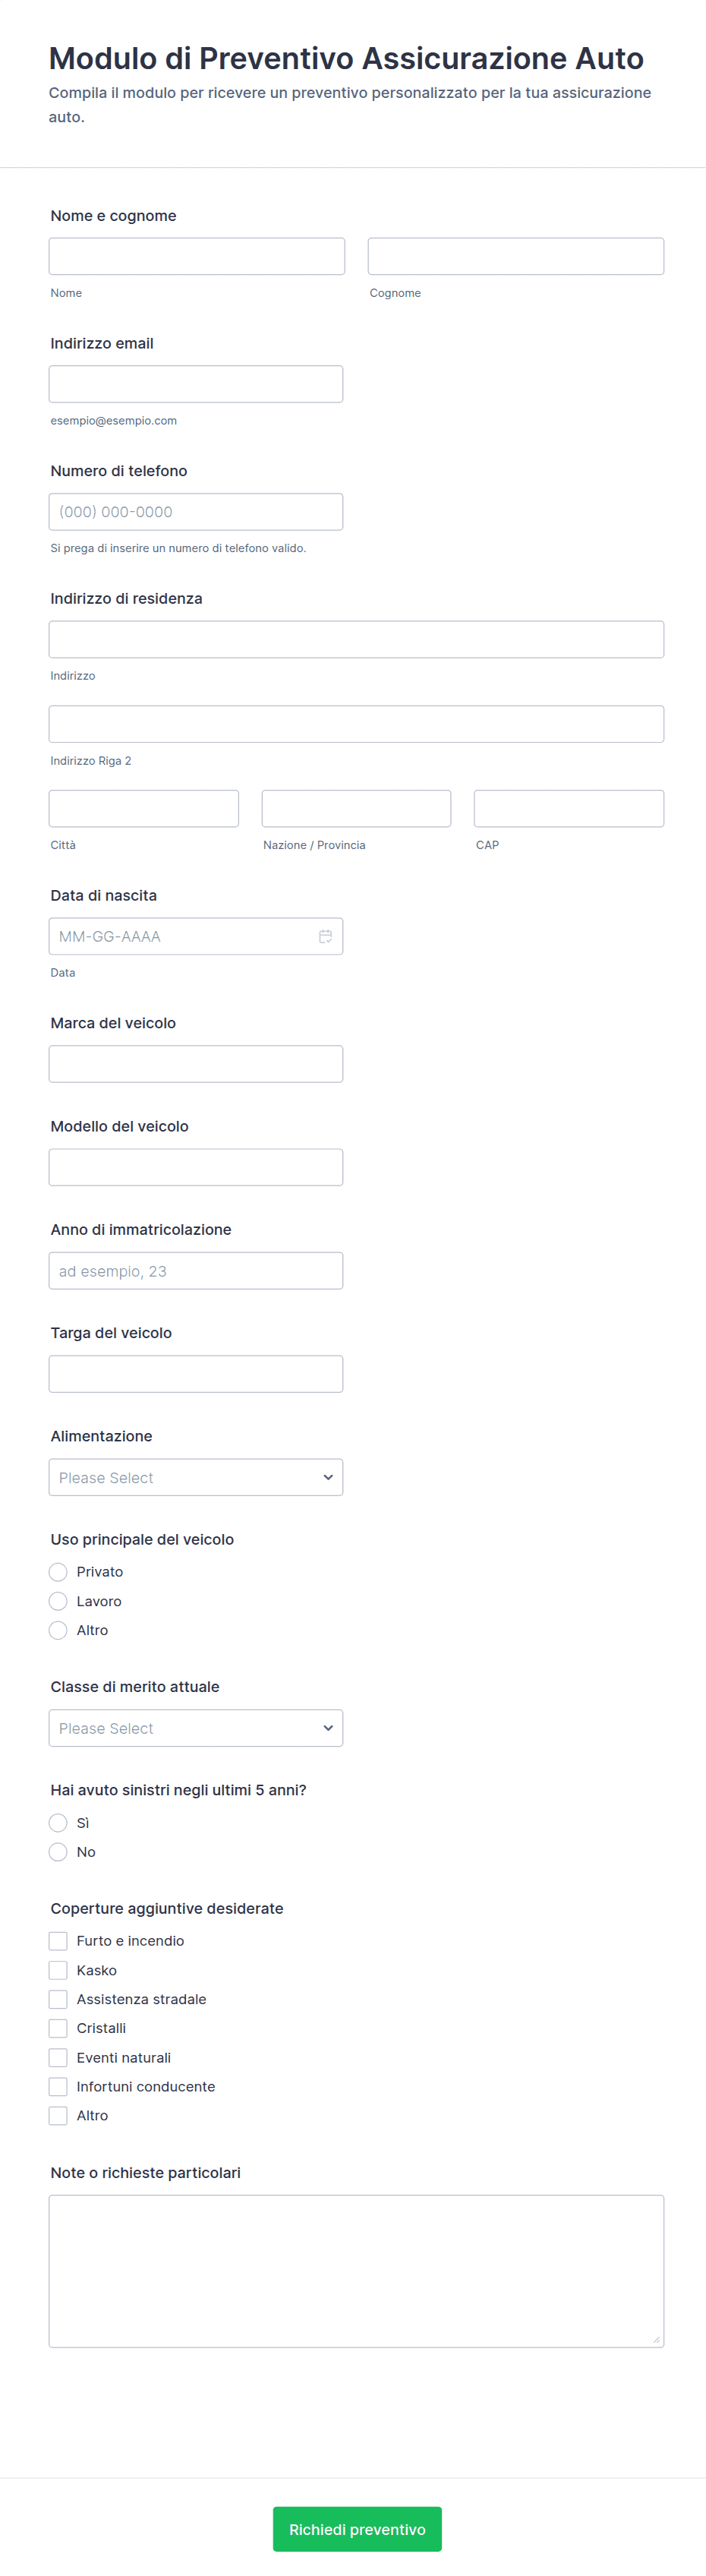
Task: Focus the Indirizzo email input
Action: (196, 384)
